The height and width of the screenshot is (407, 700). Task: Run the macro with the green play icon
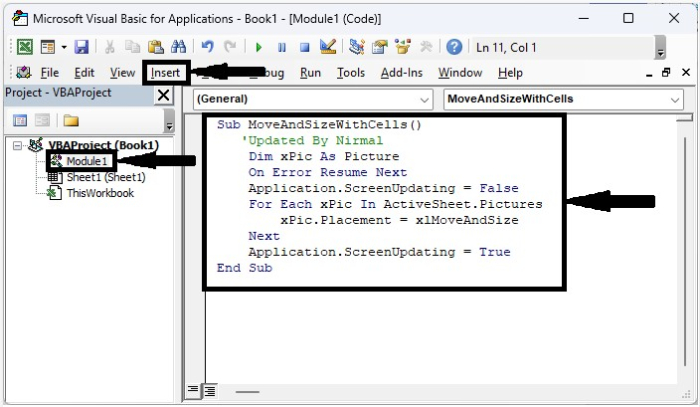[258, 47]
